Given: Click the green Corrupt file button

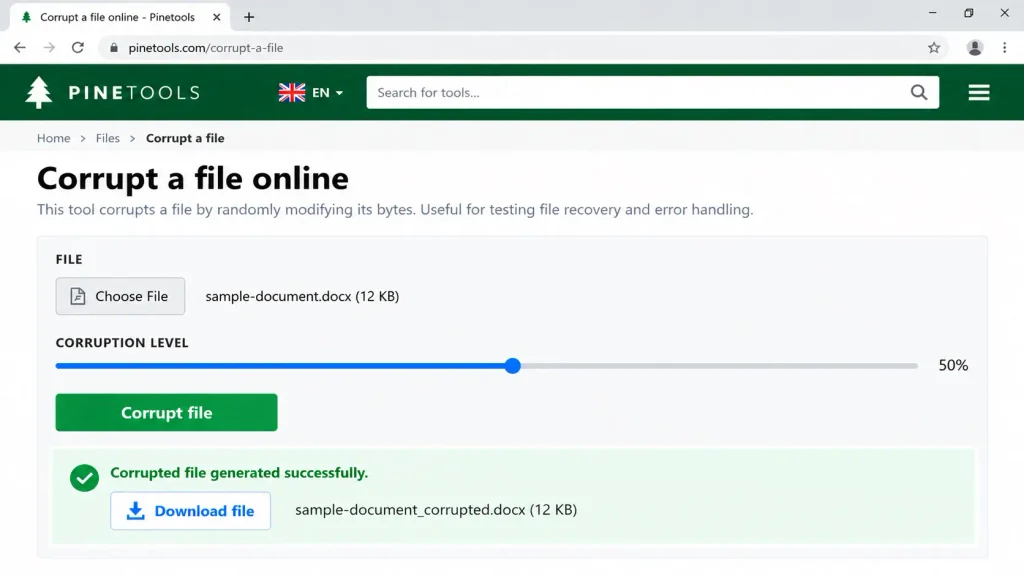Looking at the screenshot, I should [167, 413].
